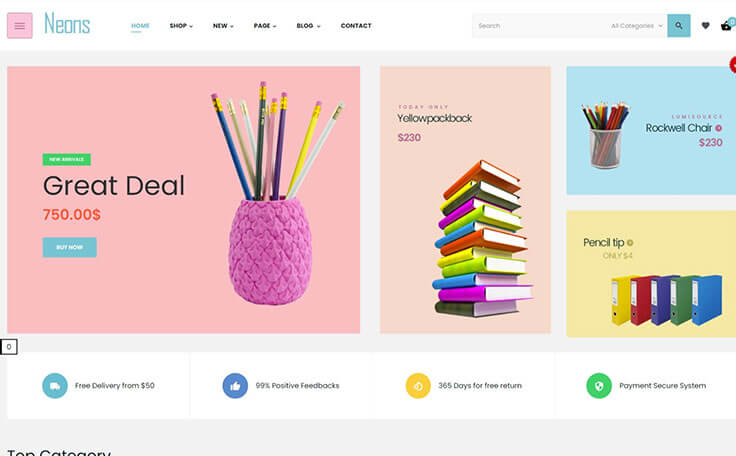The height and width of the screenshot is (456, 736).
Task: Click the thumbs-up Positive Feedbacks icon
Action: [x=235, y=386]
